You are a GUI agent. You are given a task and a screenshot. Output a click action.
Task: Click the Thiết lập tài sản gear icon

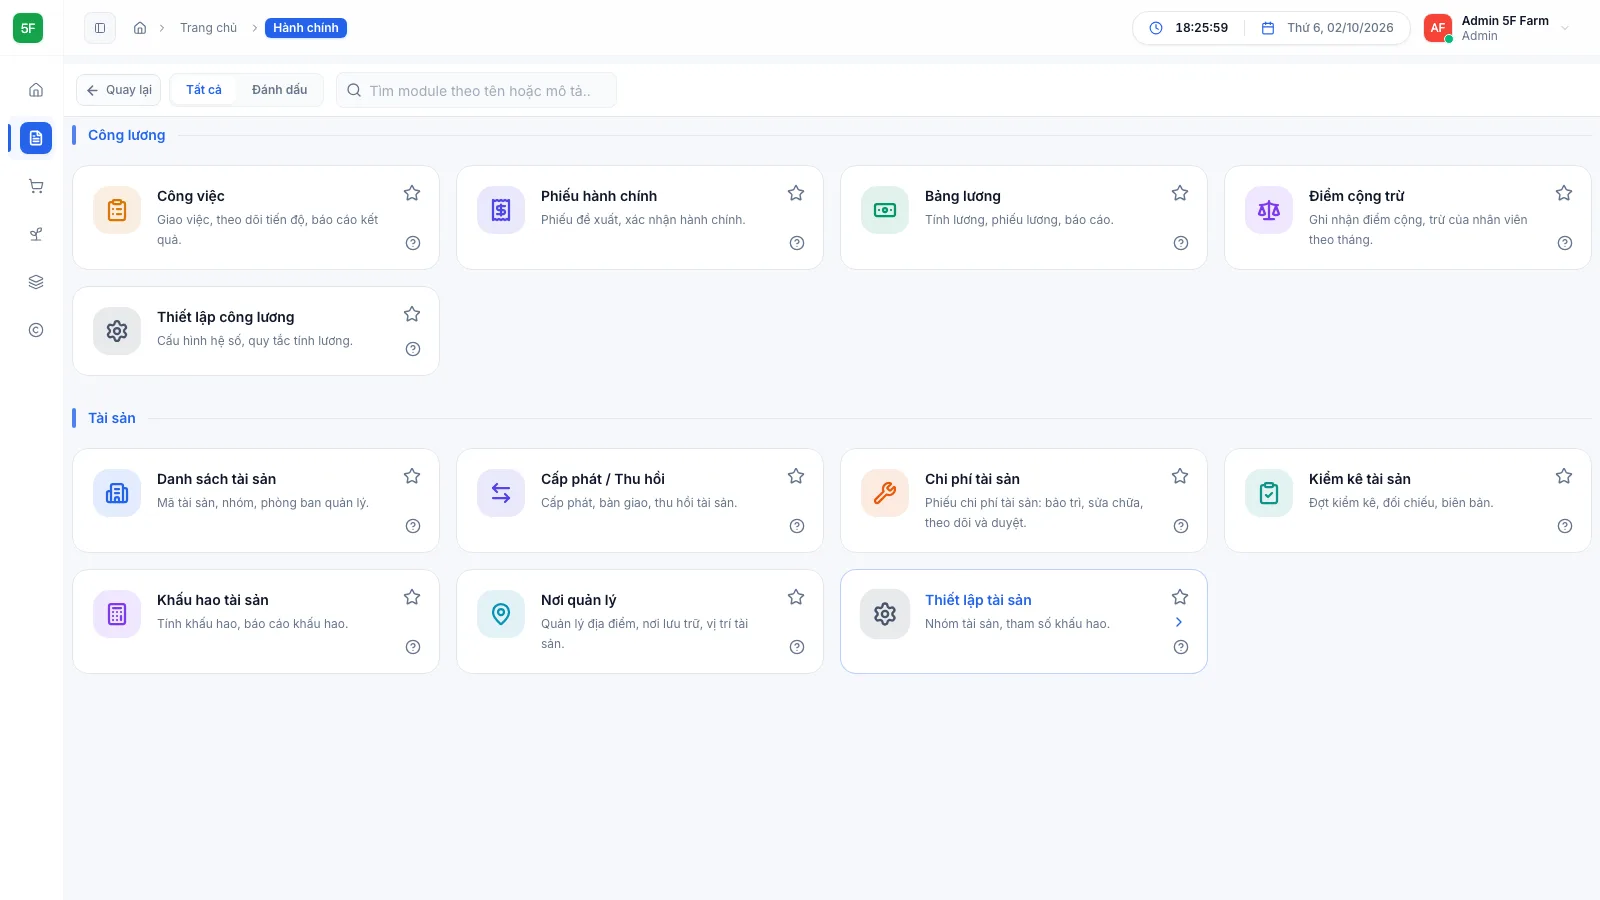tap(885, 614)
